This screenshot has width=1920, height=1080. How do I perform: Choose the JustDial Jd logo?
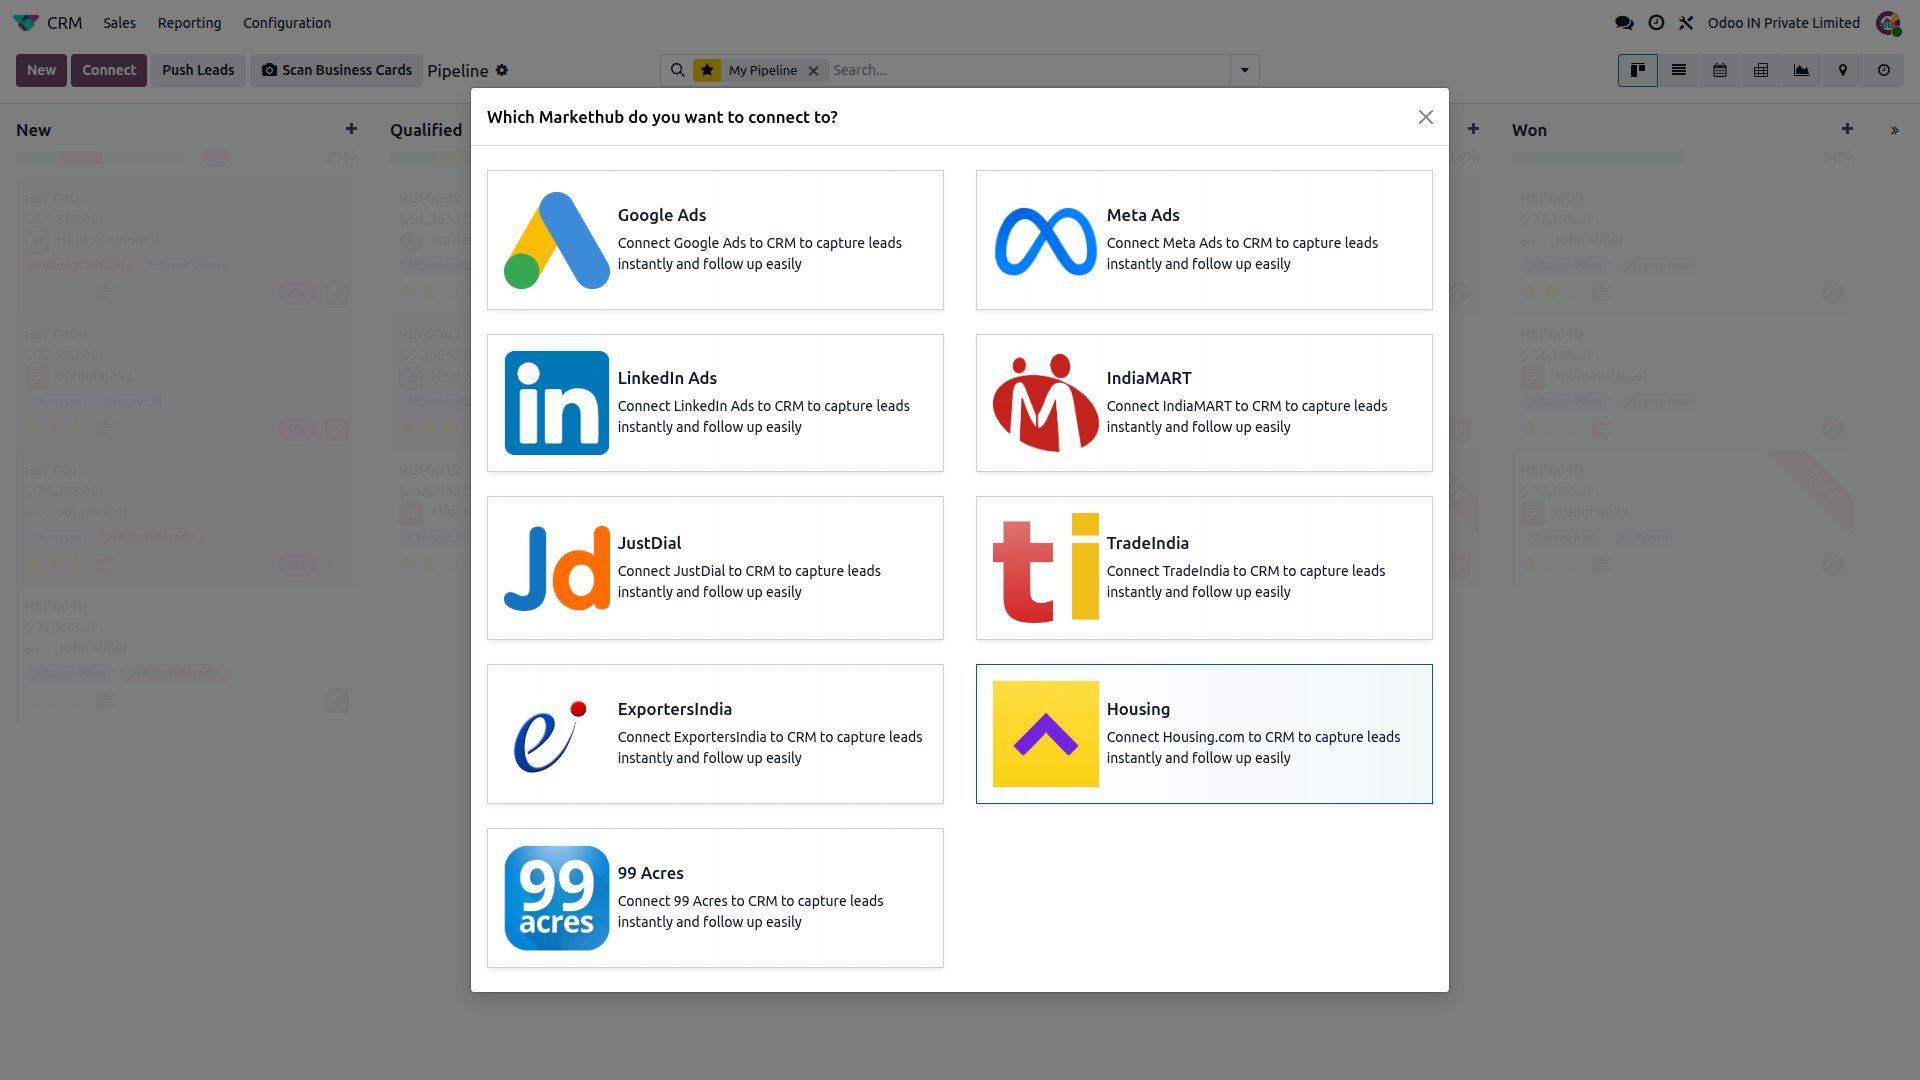coord(556,568)
